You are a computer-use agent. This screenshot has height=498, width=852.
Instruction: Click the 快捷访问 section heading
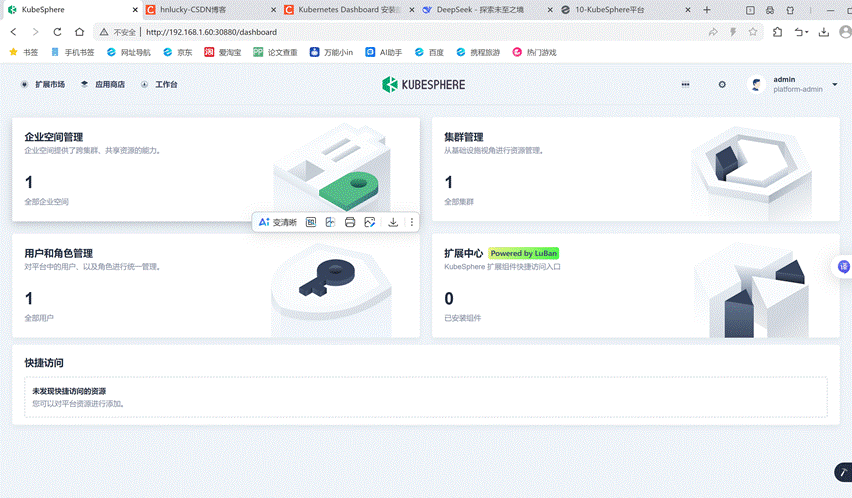point(44,363)
